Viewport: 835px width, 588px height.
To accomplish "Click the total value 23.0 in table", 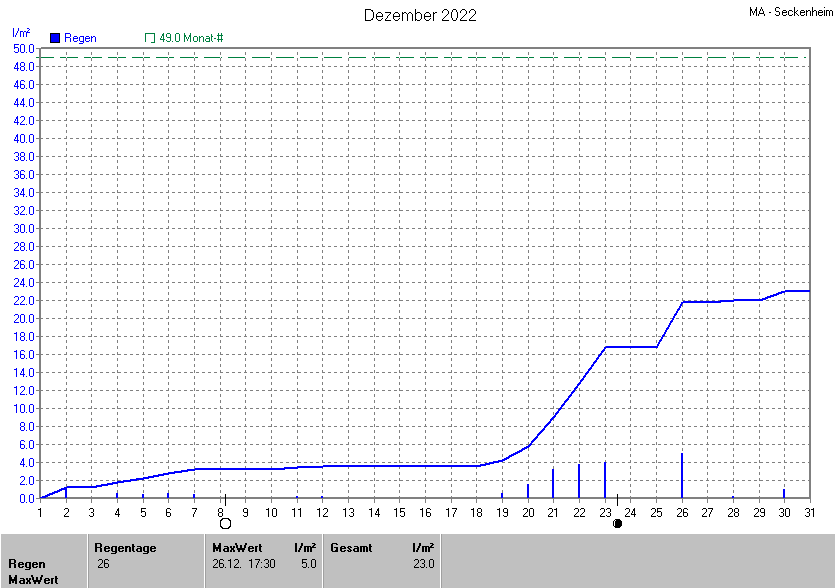I will coord(424,564).
